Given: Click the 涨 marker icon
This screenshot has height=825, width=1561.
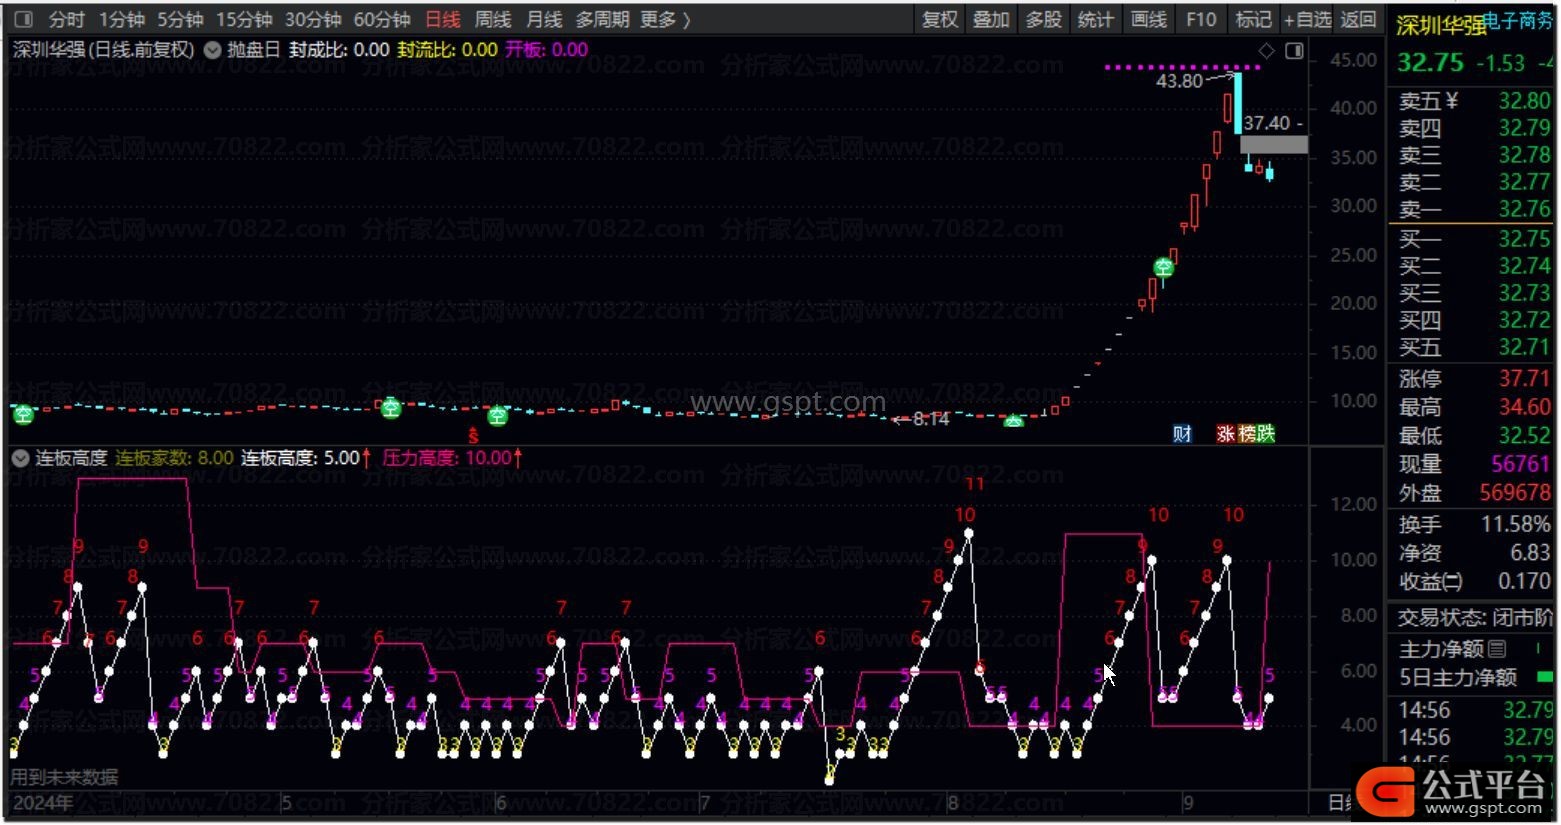Looking at the screenshot, I should pos(1225,433).
